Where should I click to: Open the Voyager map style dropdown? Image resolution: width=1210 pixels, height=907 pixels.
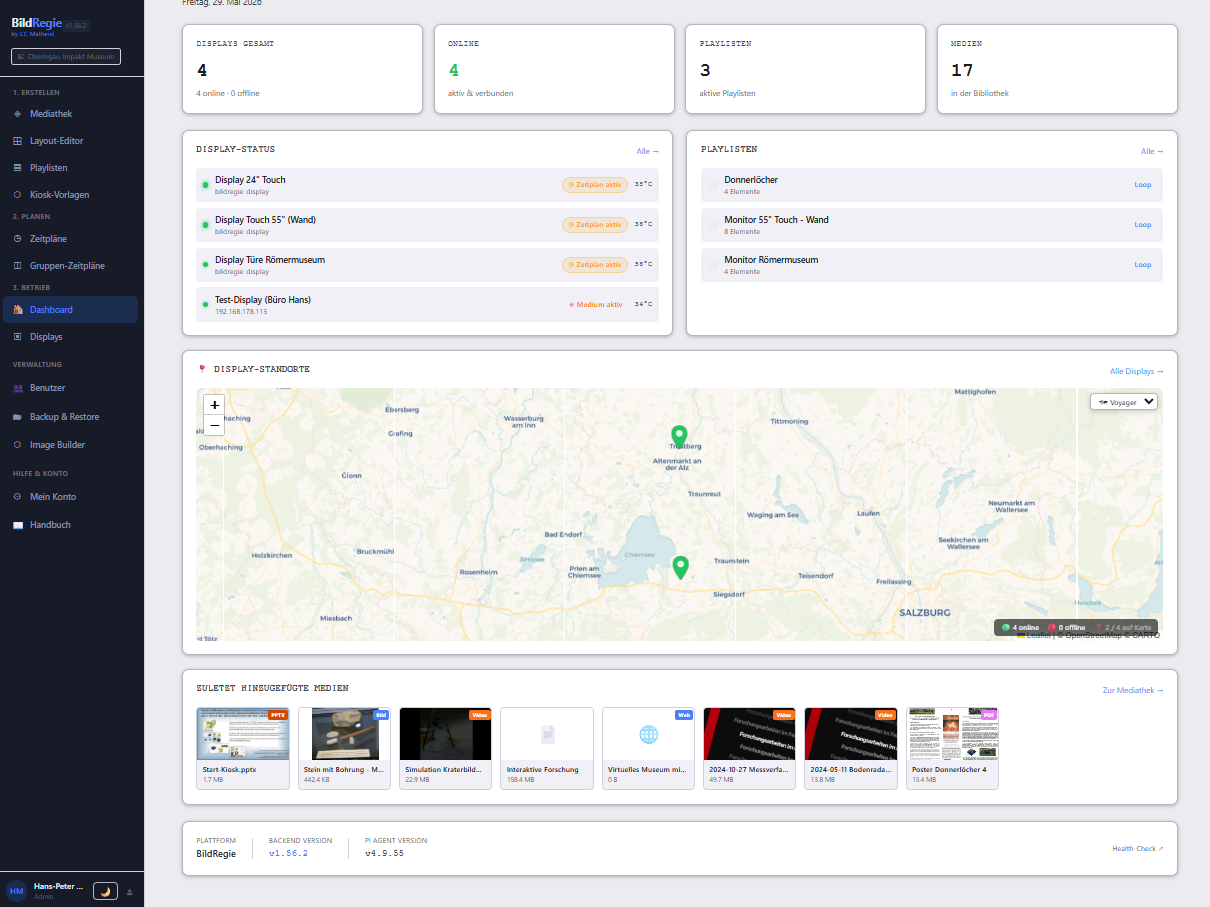click(x=1124, y=401)
